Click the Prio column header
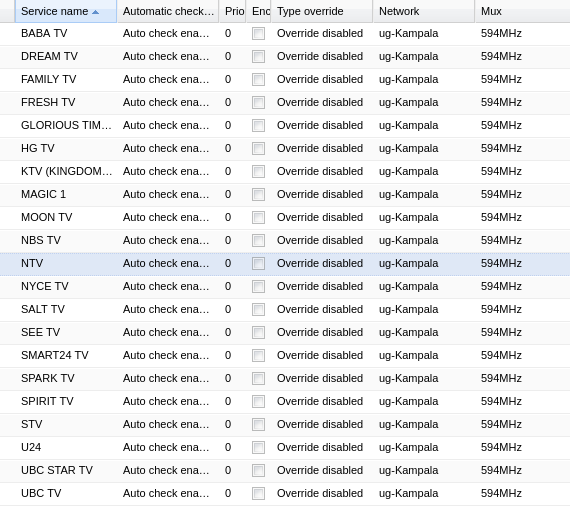This screenshot has height=506, width=570. [x=233, y=11]
